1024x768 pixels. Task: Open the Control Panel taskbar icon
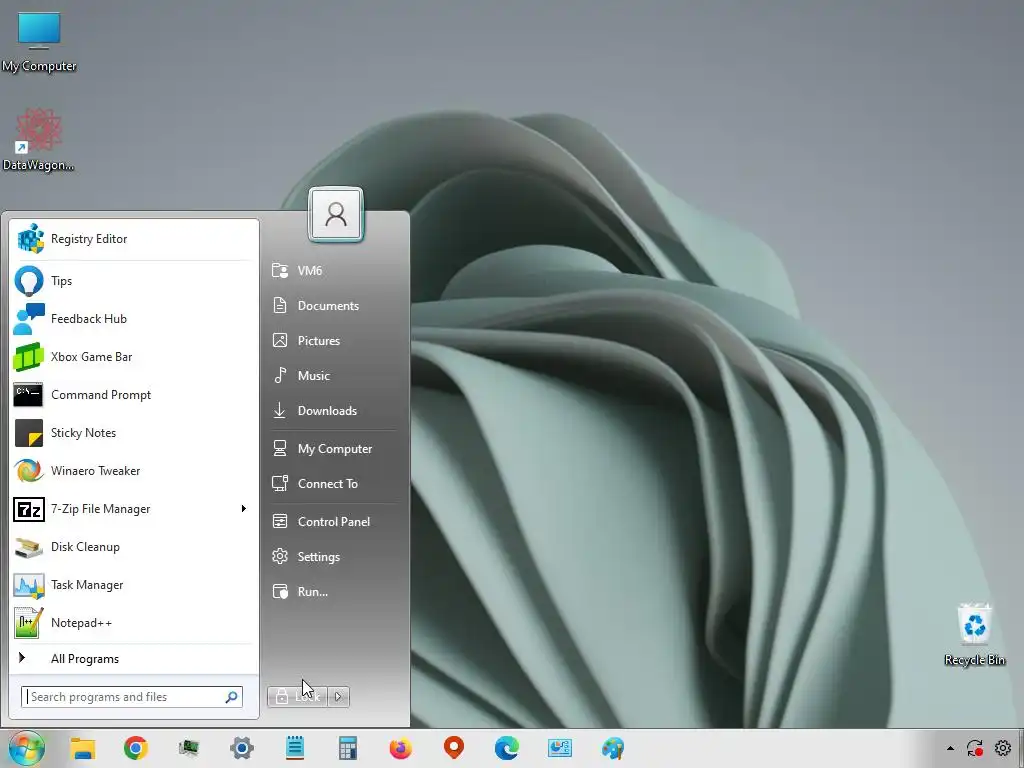pyautogui.click(x=560, y=748)
